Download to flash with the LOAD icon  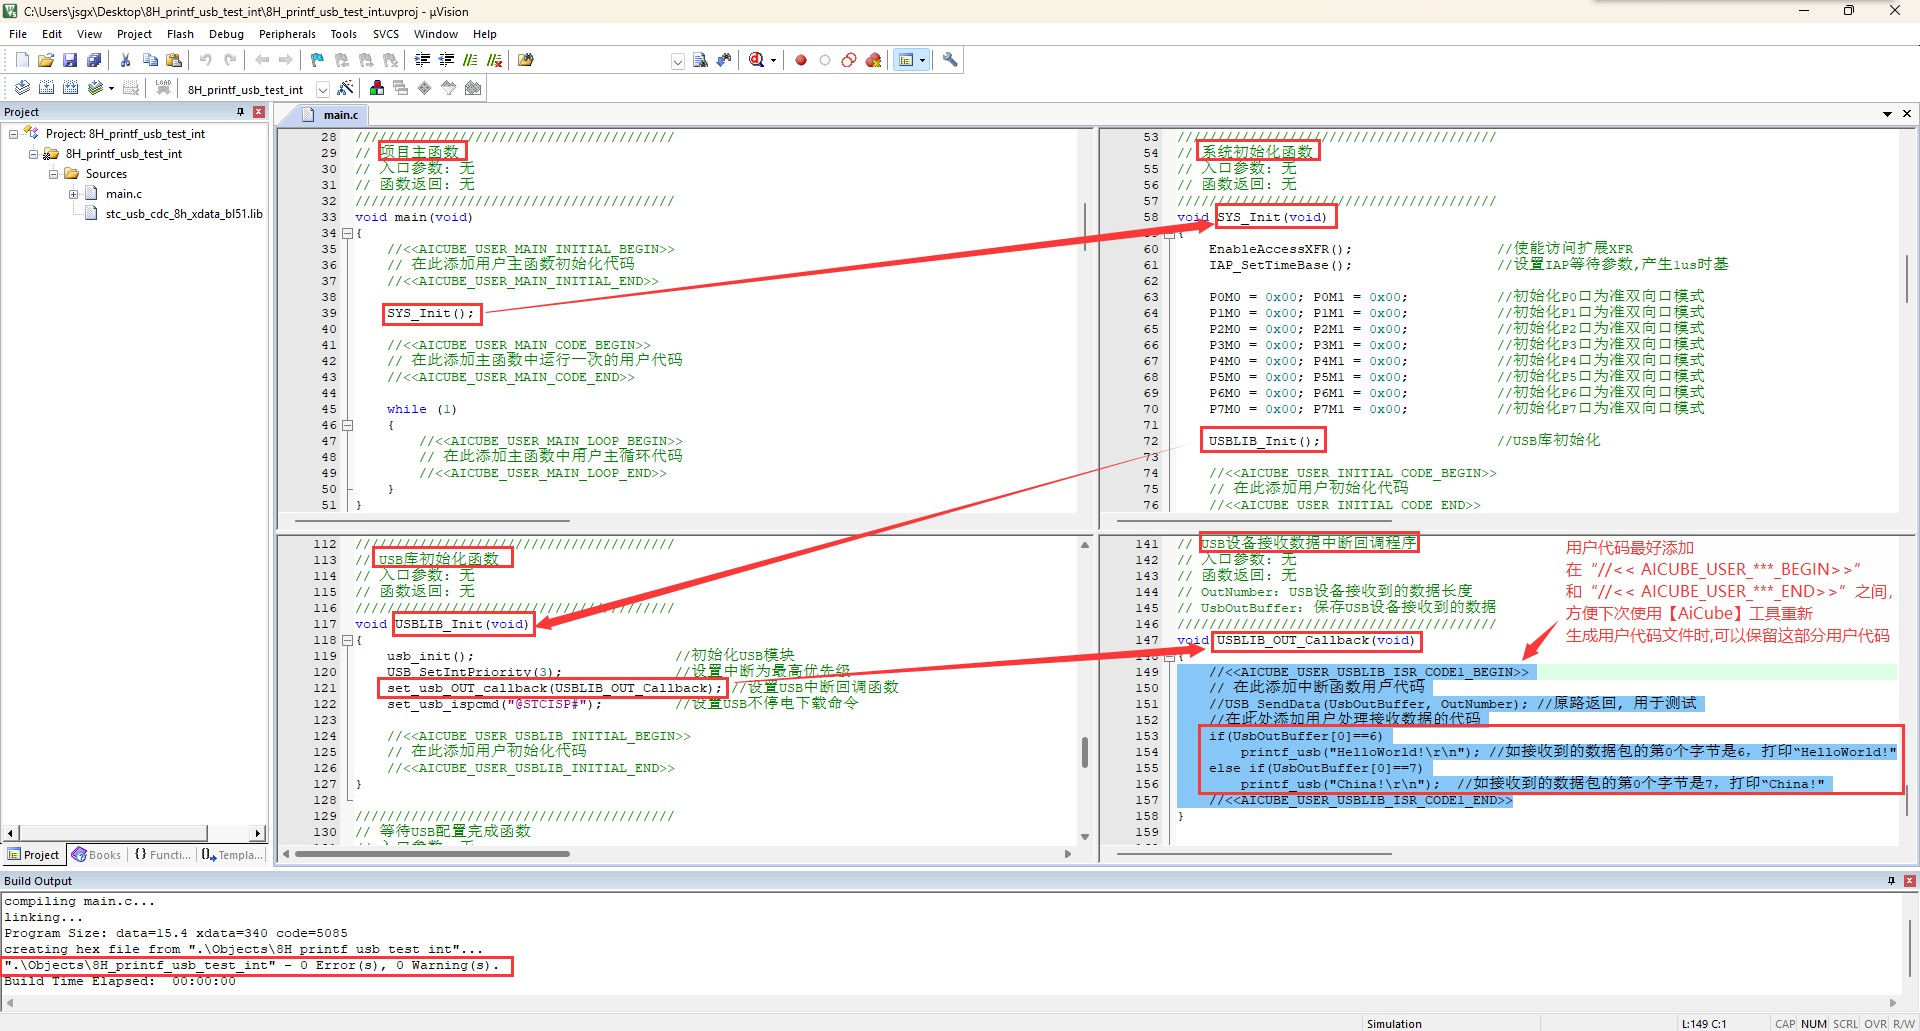tap(163, 88)
